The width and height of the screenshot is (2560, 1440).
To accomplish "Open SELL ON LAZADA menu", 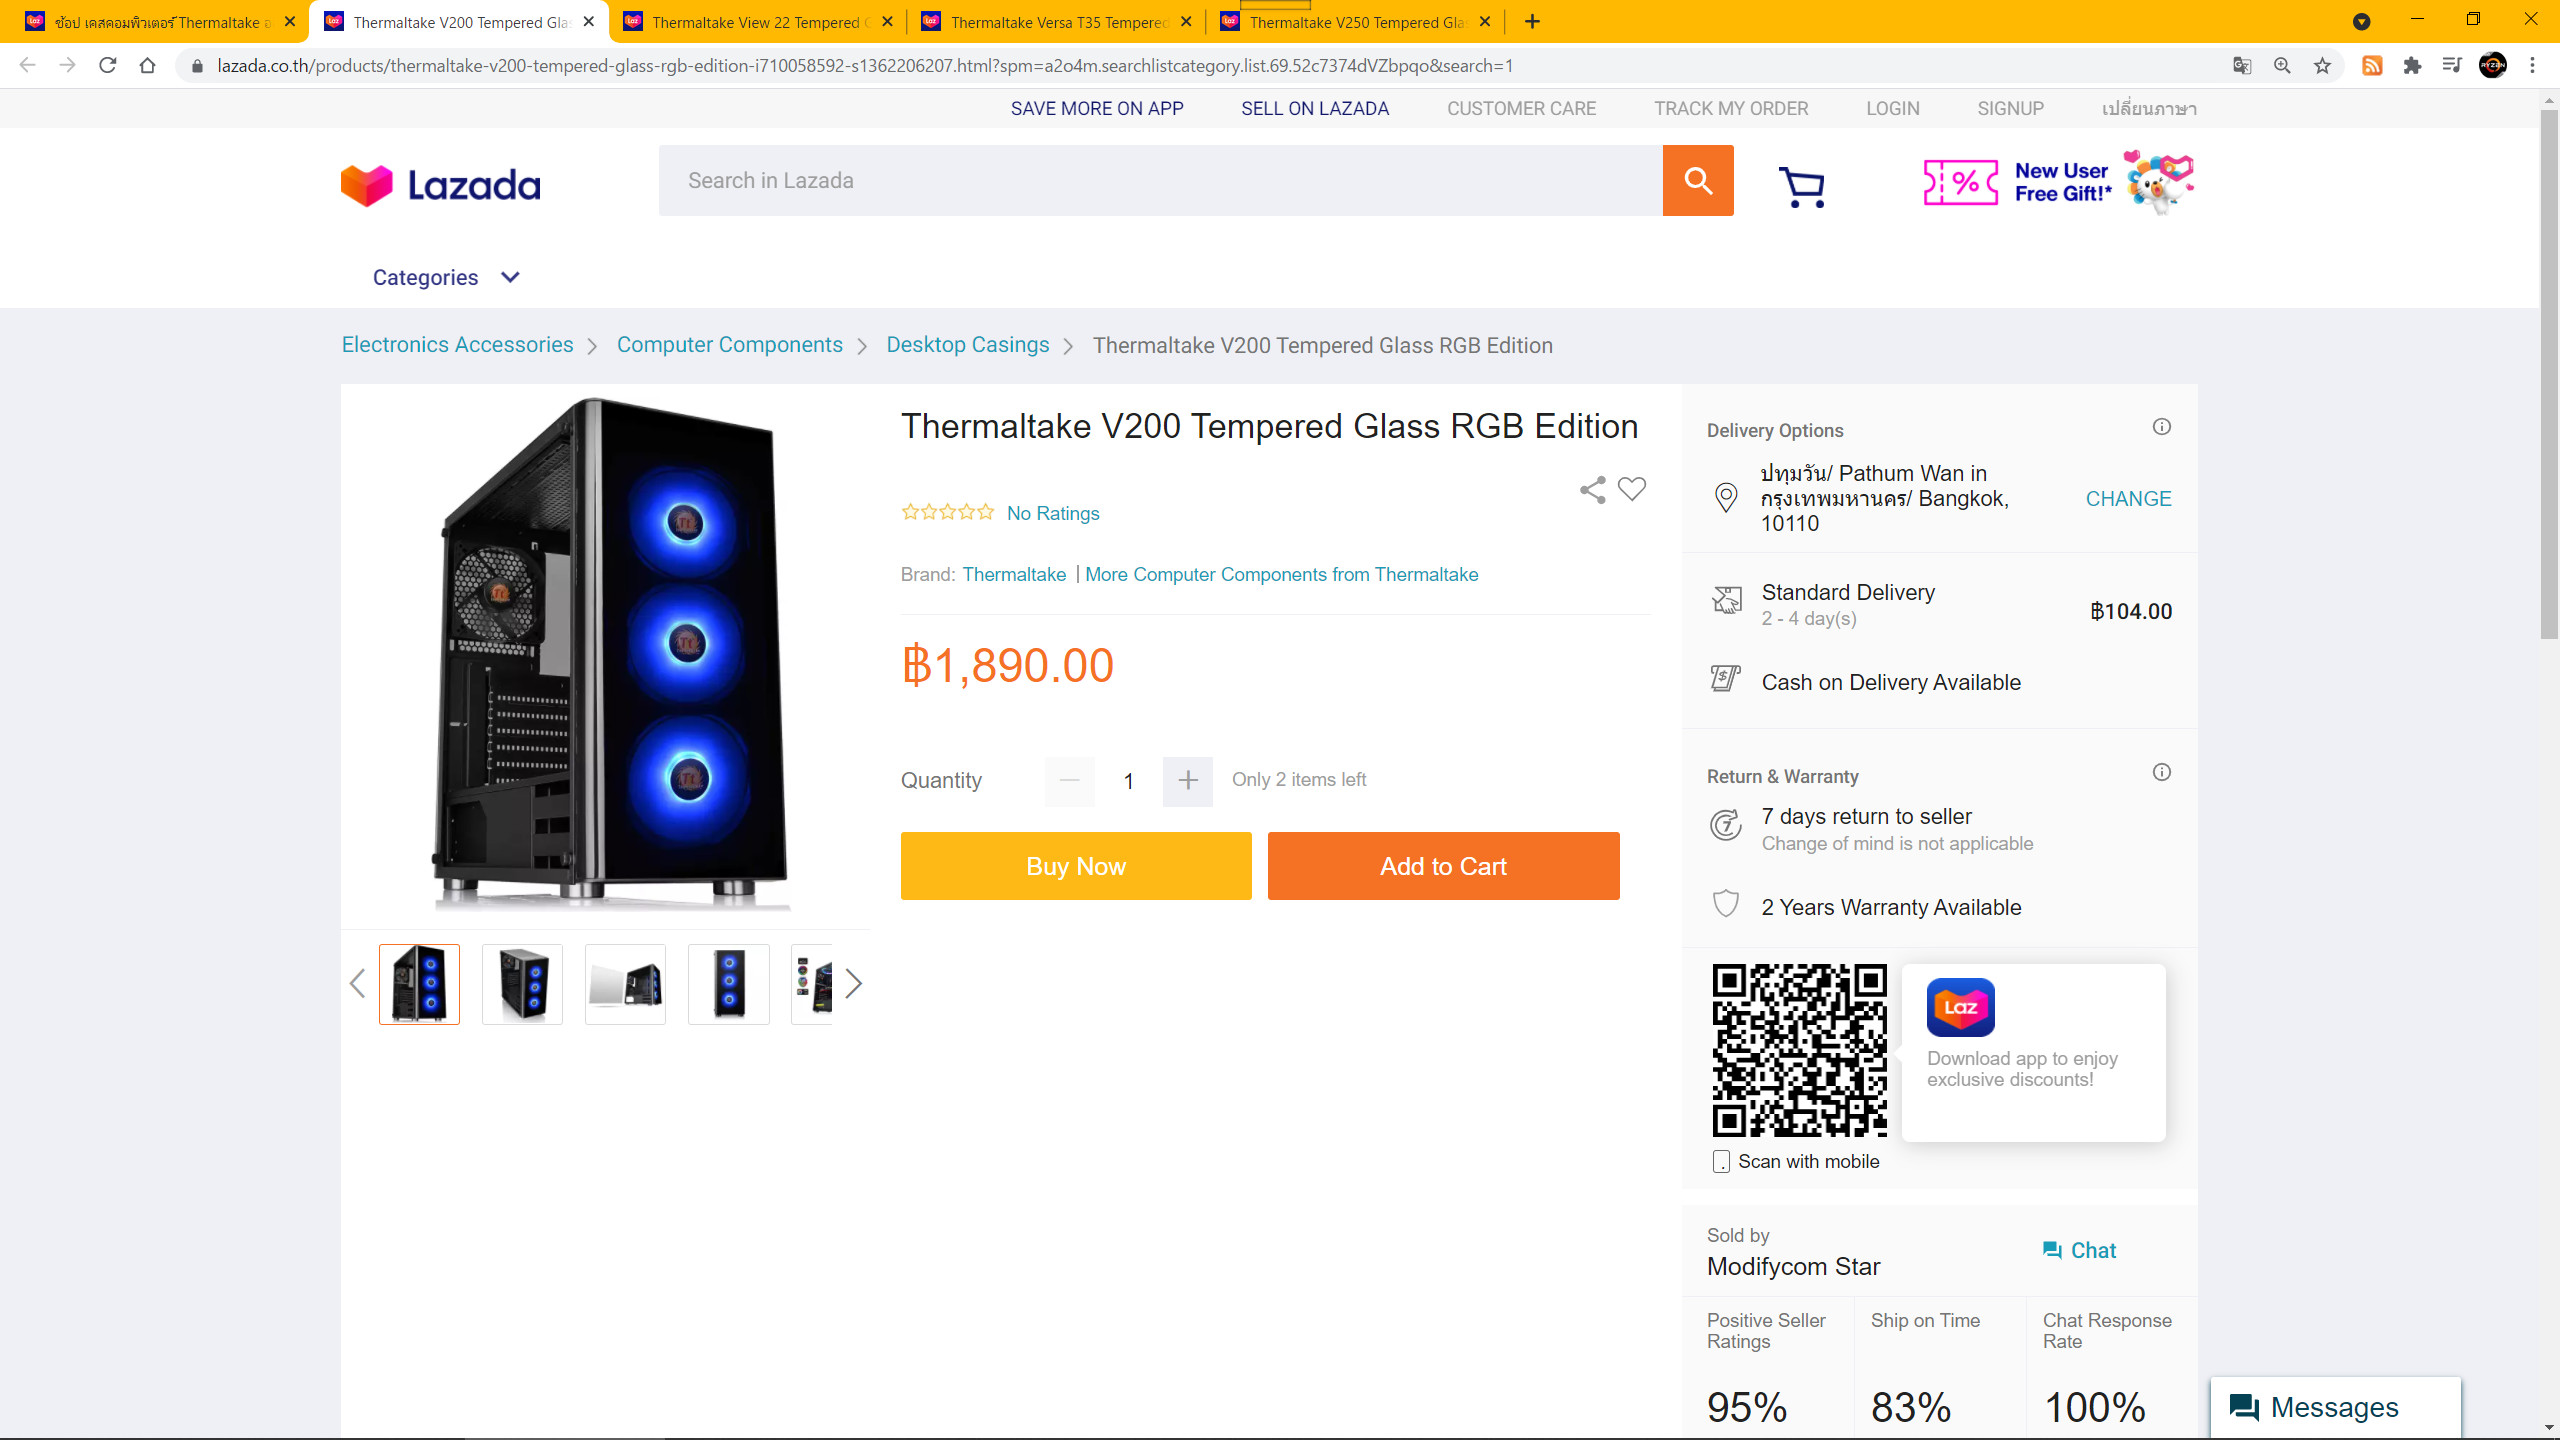I will [x=1315, y=108].
